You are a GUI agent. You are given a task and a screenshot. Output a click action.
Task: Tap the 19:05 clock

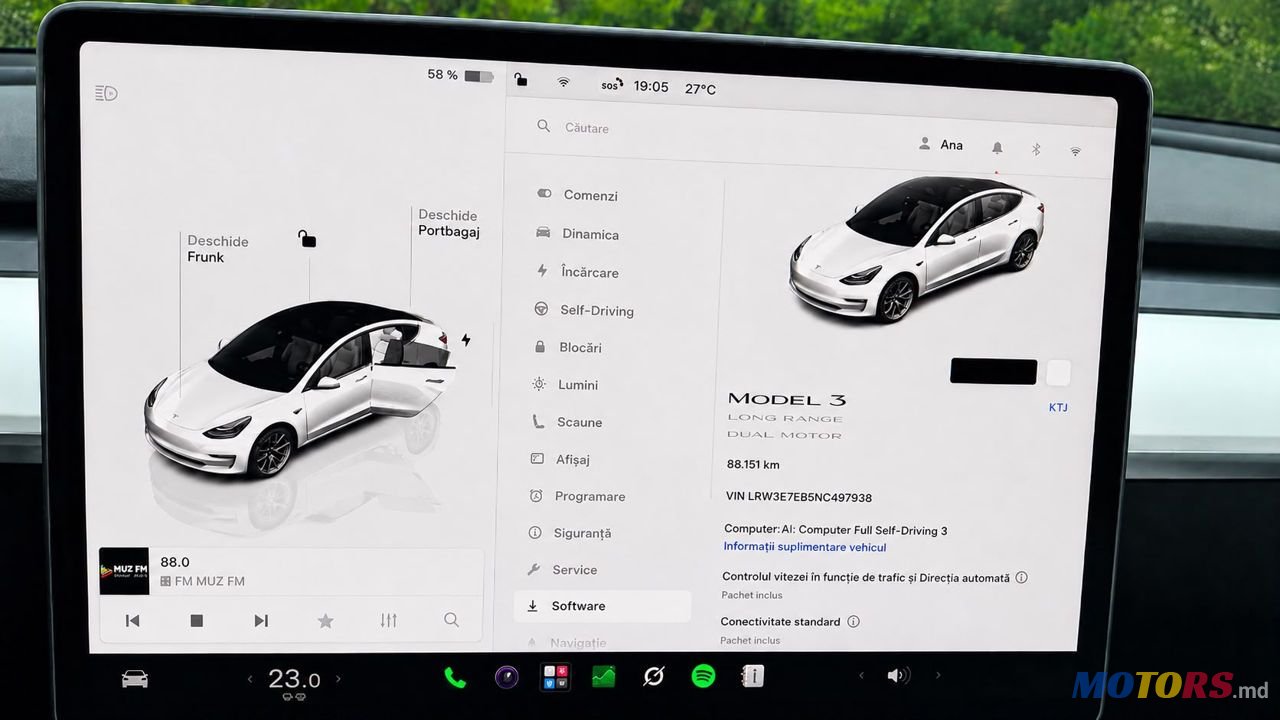click(651, 87)
